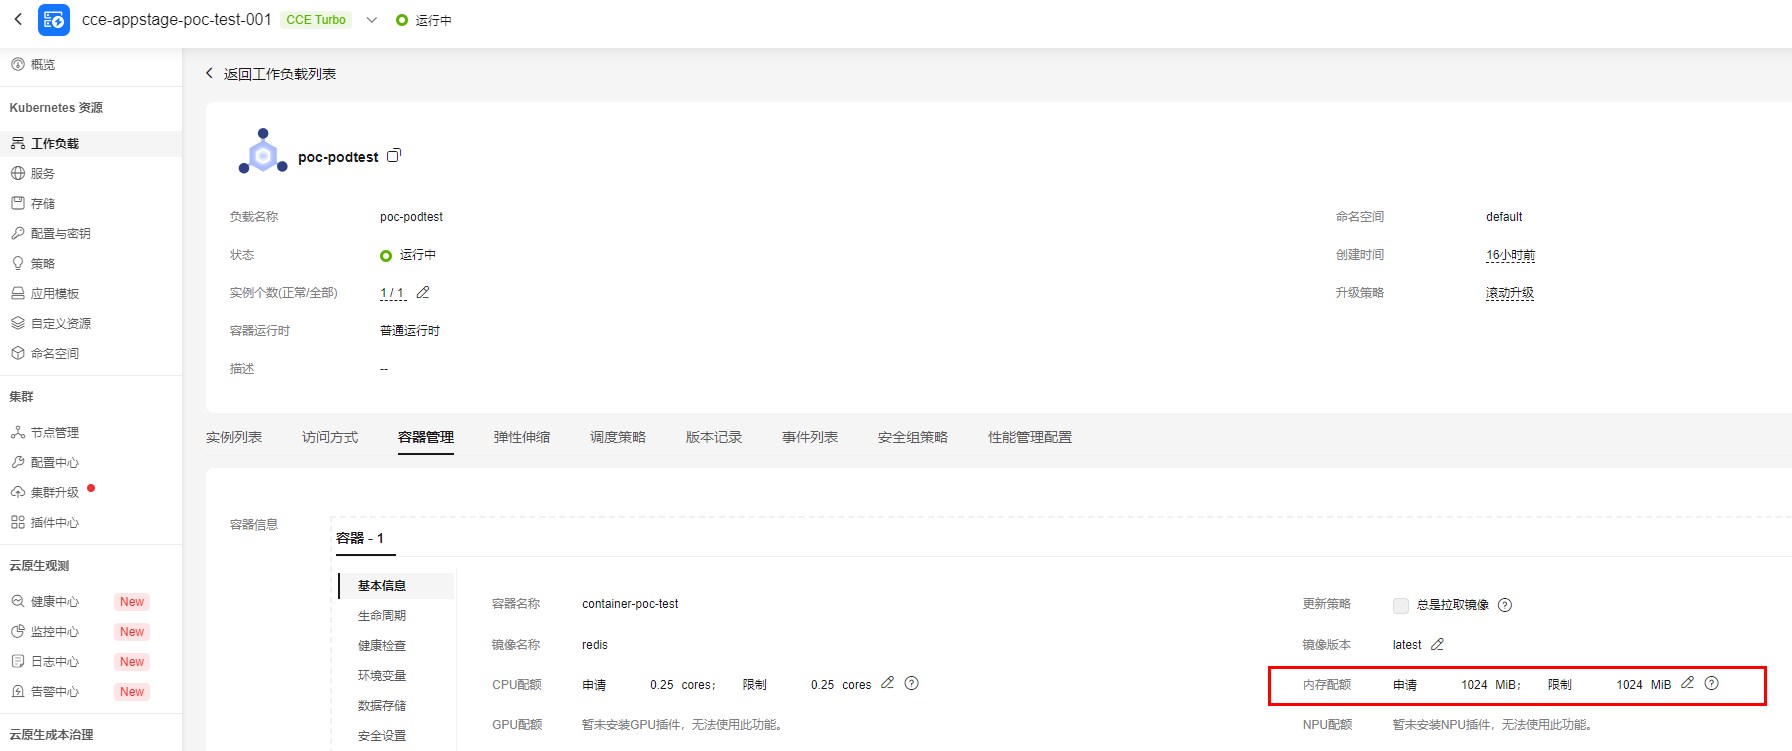Open 健康检查 container section

[x=382, y=645]
